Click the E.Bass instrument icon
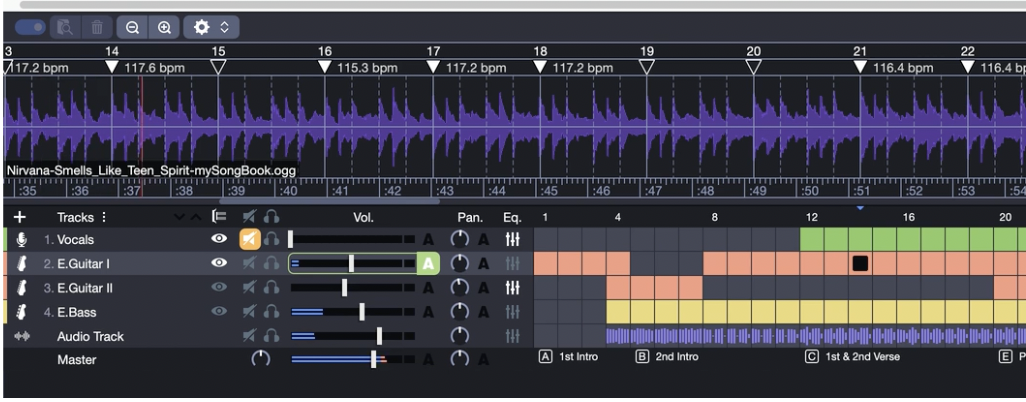 point(22,312)
